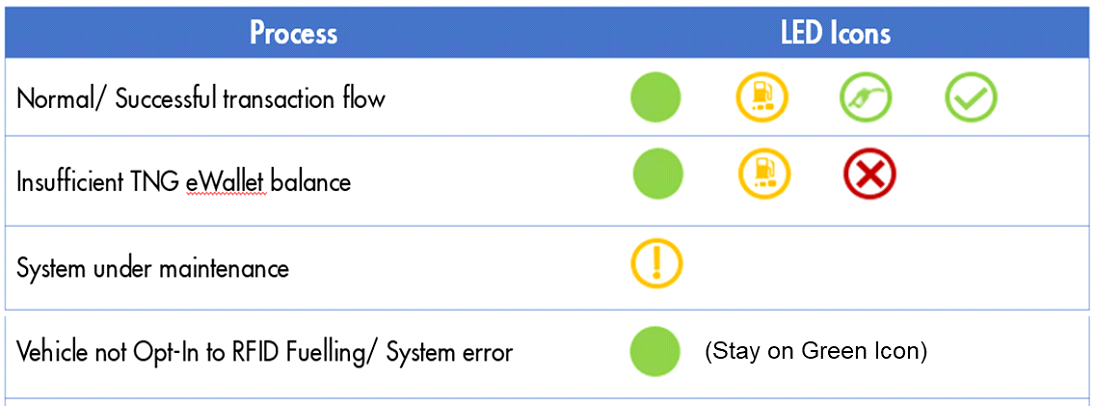1095x406 pixels.
Task: Click 'Insufficient TNG eWallet balance' text
Action: [183, 182]
